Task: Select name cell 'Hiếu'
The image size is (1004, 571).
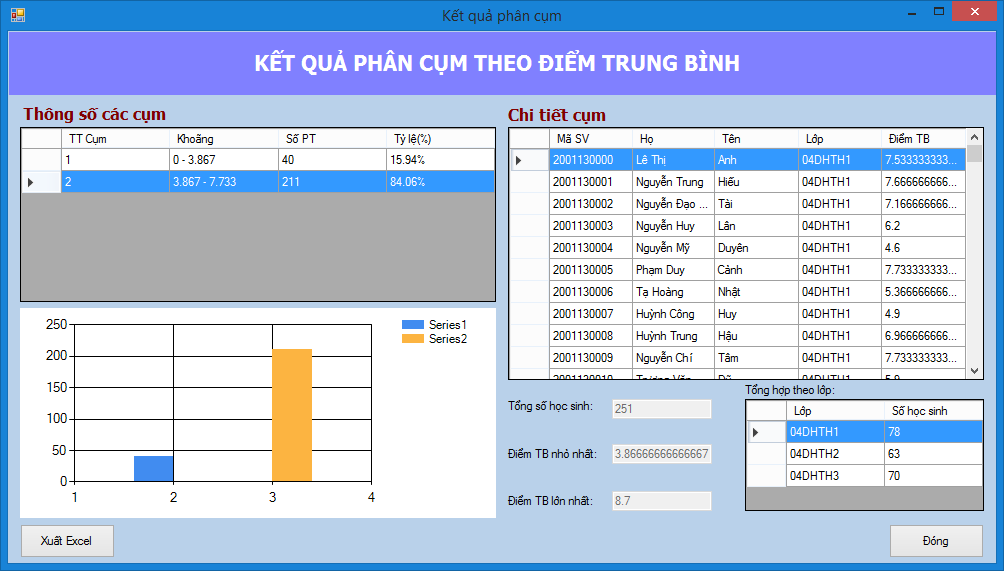Action: tap(757, 182)
